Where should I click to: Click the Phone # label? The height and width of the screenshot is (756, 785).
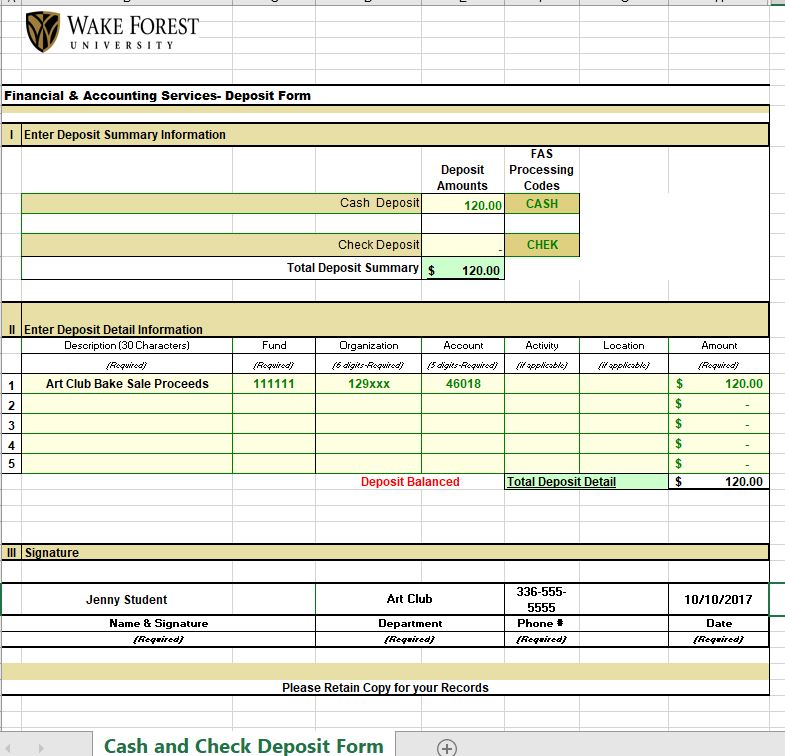click(540, 623)
